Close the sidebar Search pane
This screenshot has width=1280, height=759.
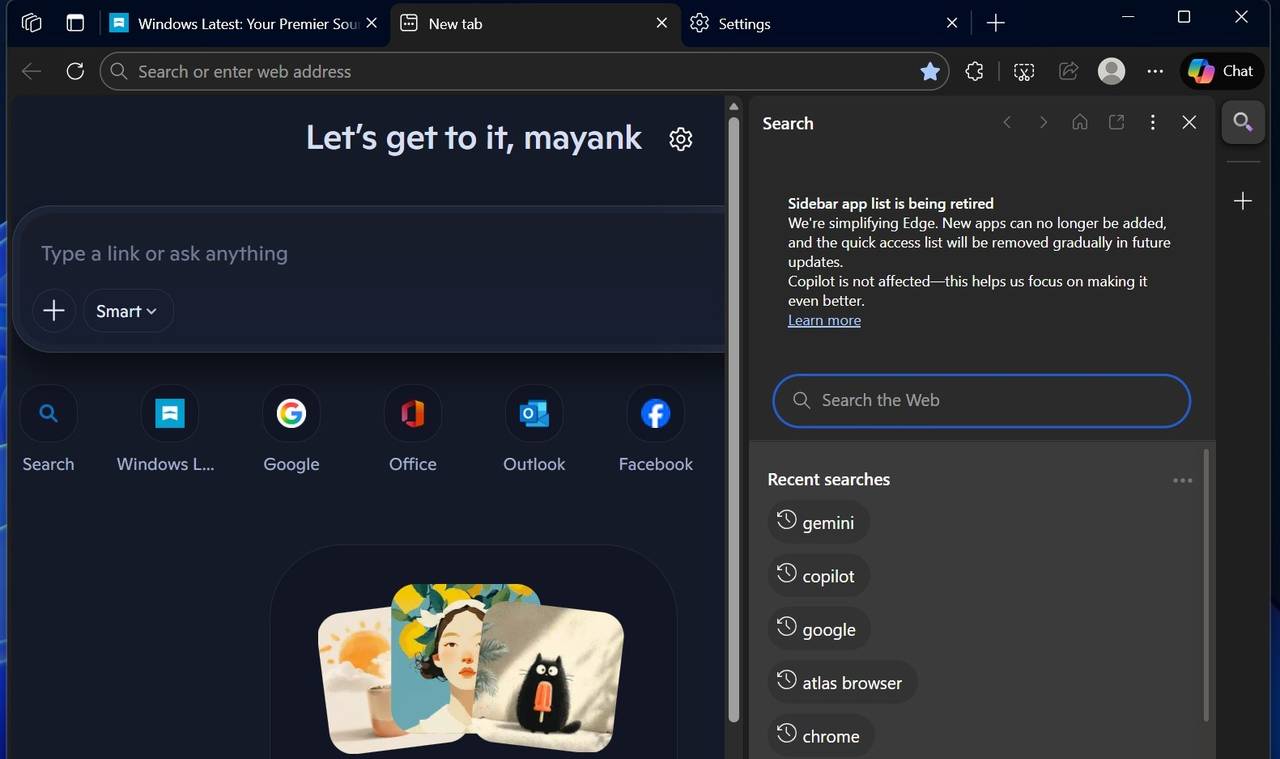tap(1189, 122)
